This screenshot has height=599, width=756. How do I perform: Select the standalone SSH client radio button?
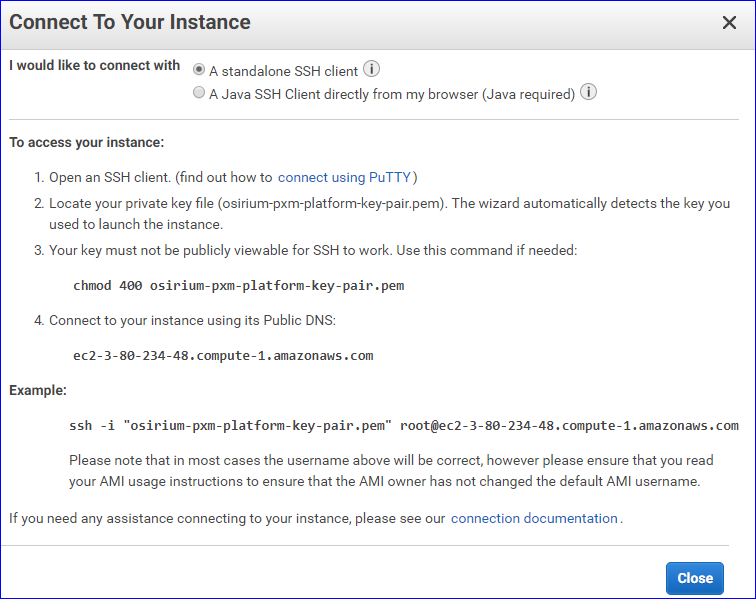pyautogui.click(x=199, y=70)
